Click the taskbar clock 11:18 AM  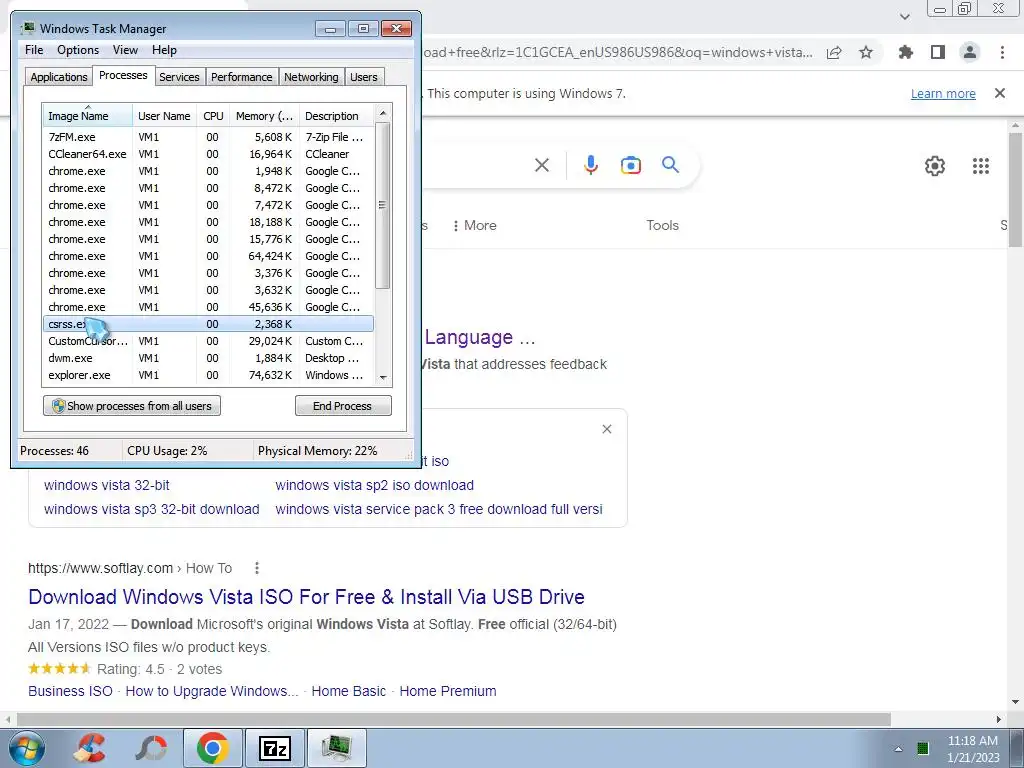(972, 741)
